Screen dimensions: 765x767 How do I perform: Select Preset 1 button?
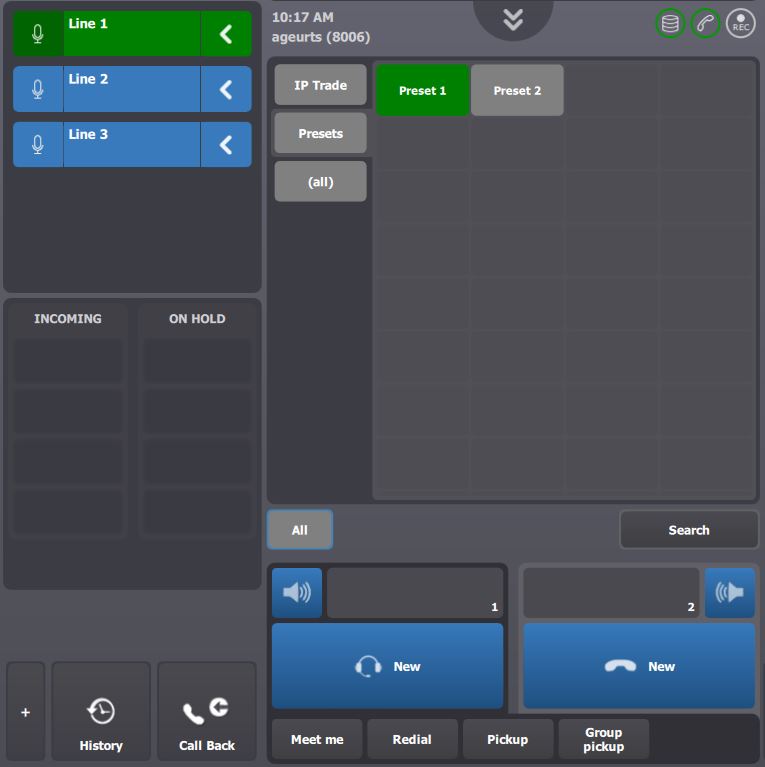click(x=423, y=90)
